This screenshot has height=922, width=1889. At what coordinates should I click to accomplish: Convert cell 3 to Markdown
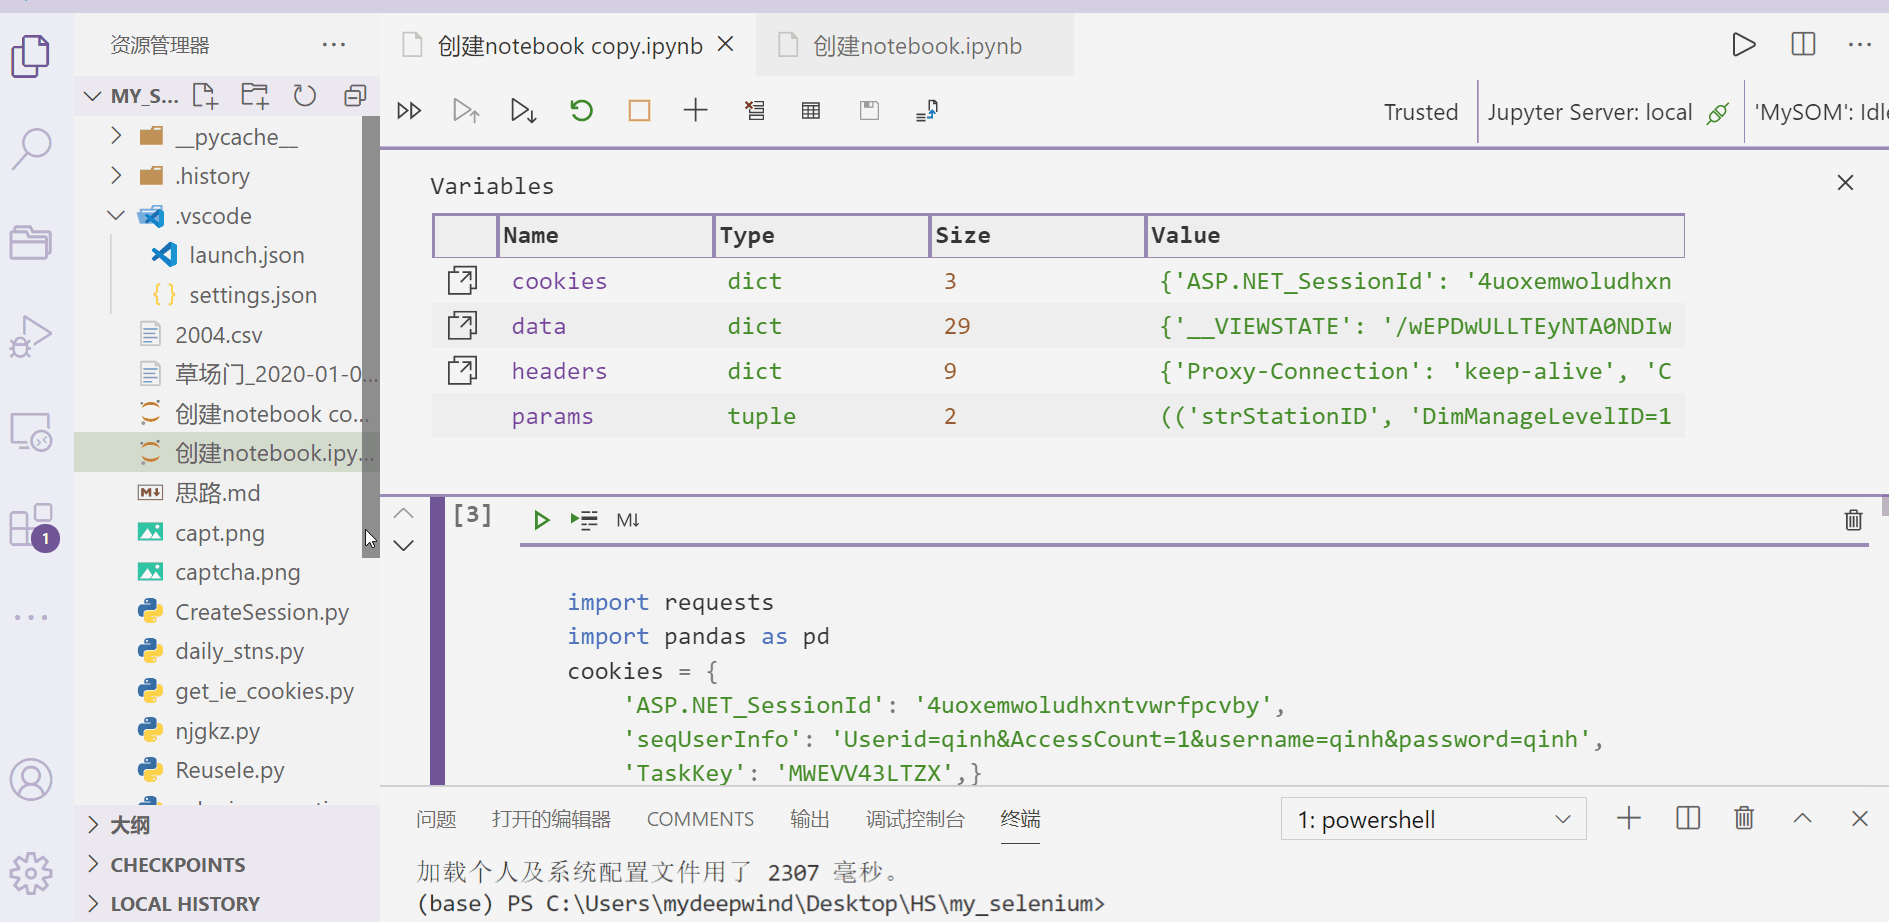coord(628,520)
